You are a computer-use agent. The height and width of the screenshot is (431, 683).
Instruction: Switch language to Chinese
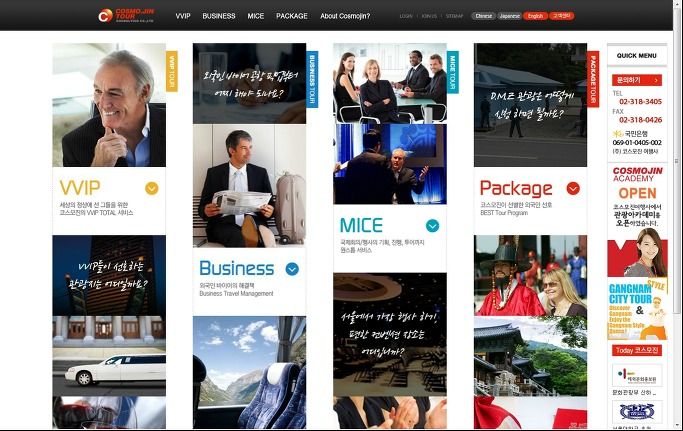(484, 16)
